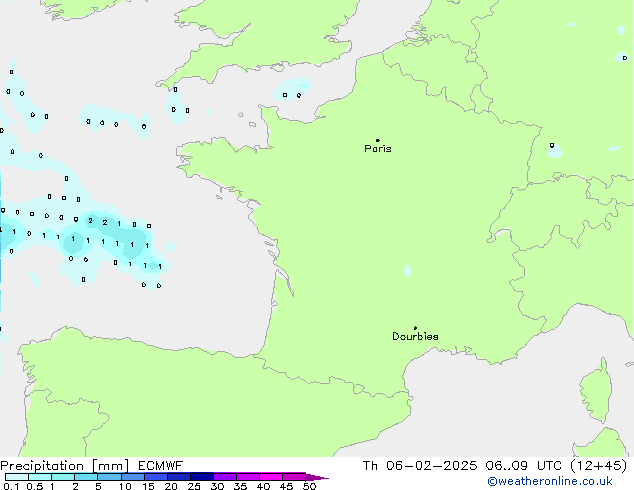Click the legend scale label '10'
The height and width of the screenshot is (490, 634).
coord(125,486)
